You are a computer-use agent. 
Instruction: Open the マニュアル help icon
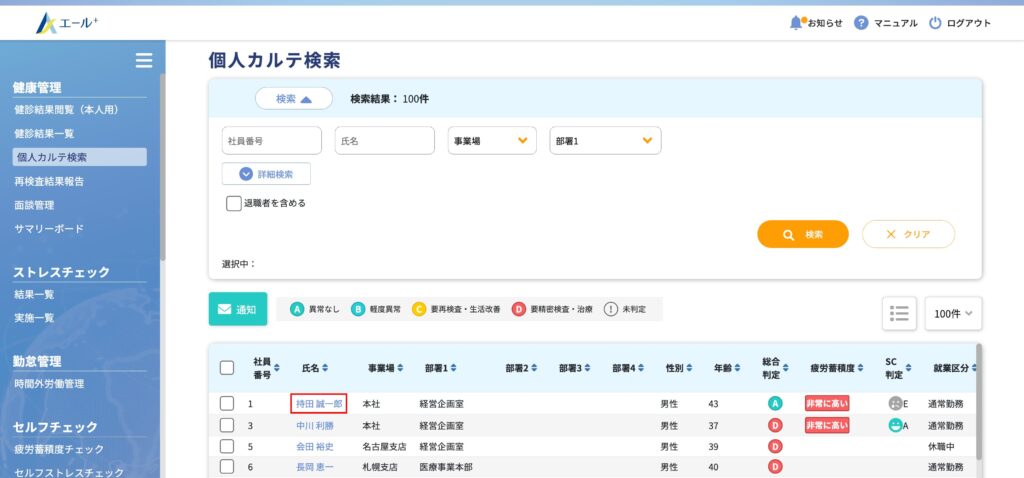click(x=860, y=22)
